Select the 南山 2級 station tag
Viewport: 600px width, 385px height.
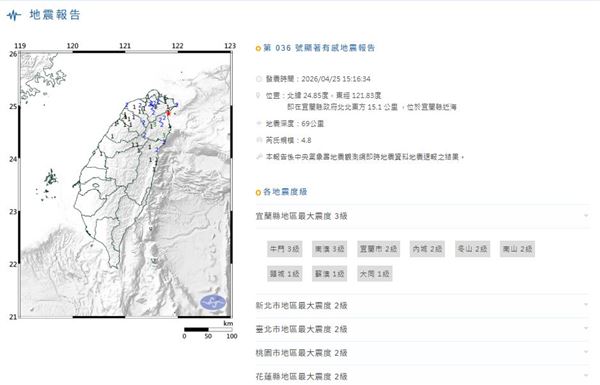coord(517,249)
